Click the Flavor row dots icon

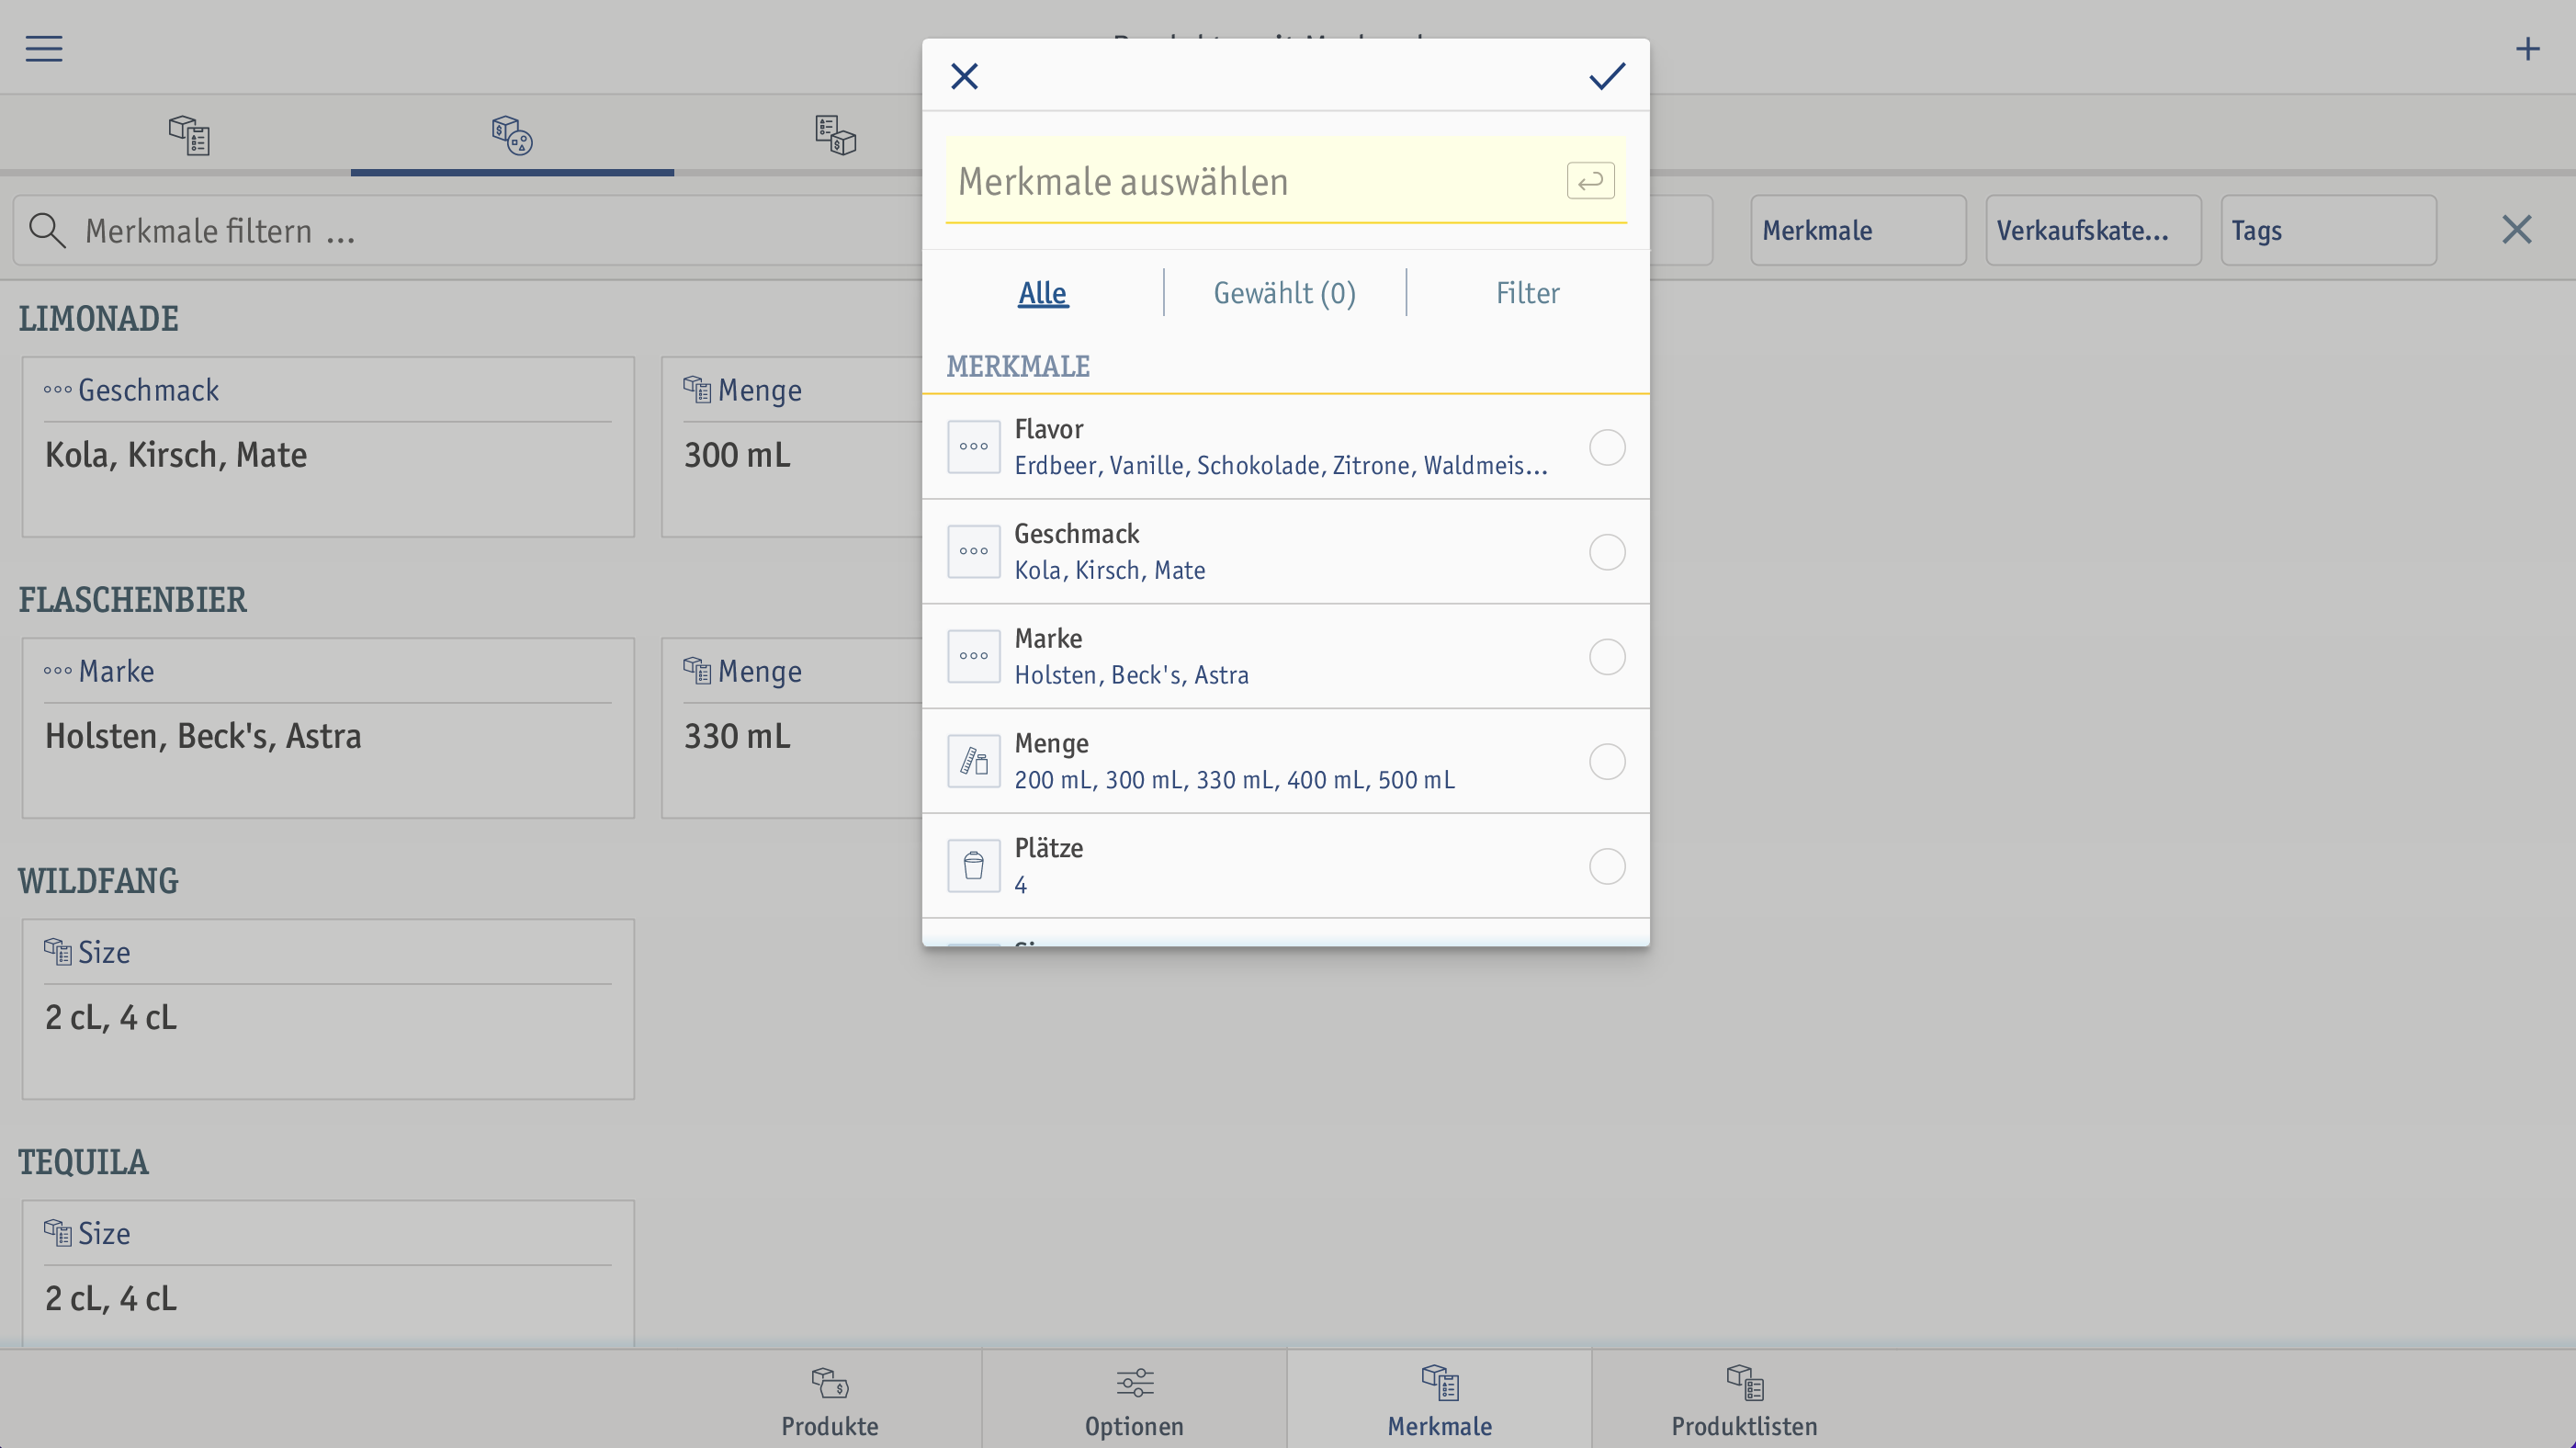tap(973, 447)
